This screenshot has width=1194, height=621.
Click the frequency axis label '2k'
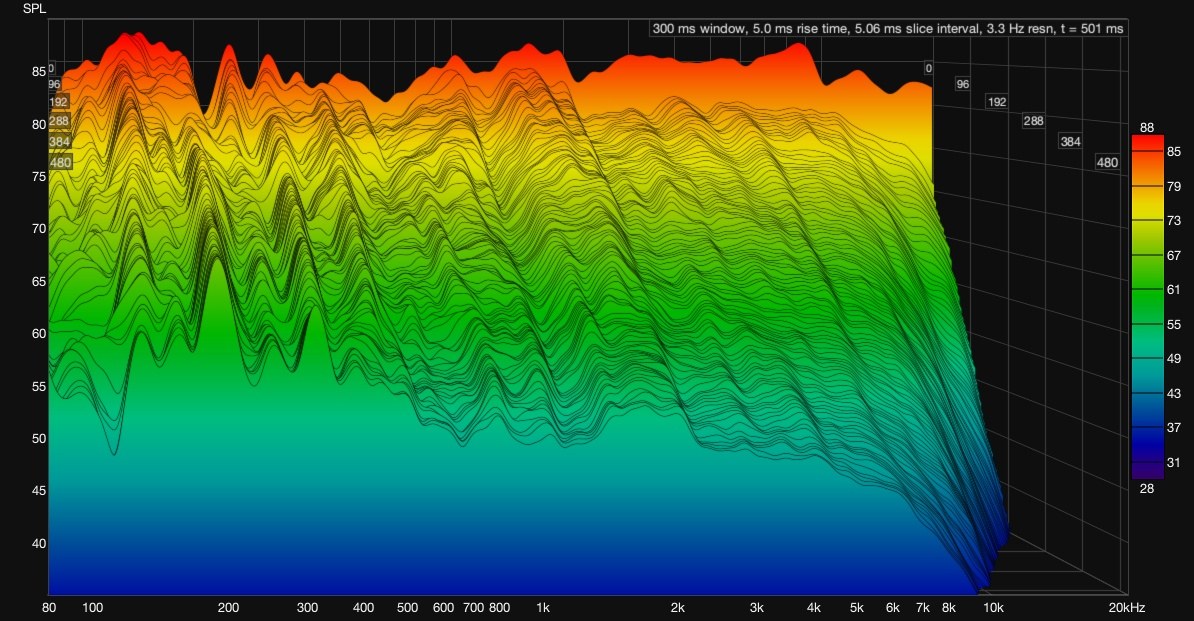(x=678, y=607)
